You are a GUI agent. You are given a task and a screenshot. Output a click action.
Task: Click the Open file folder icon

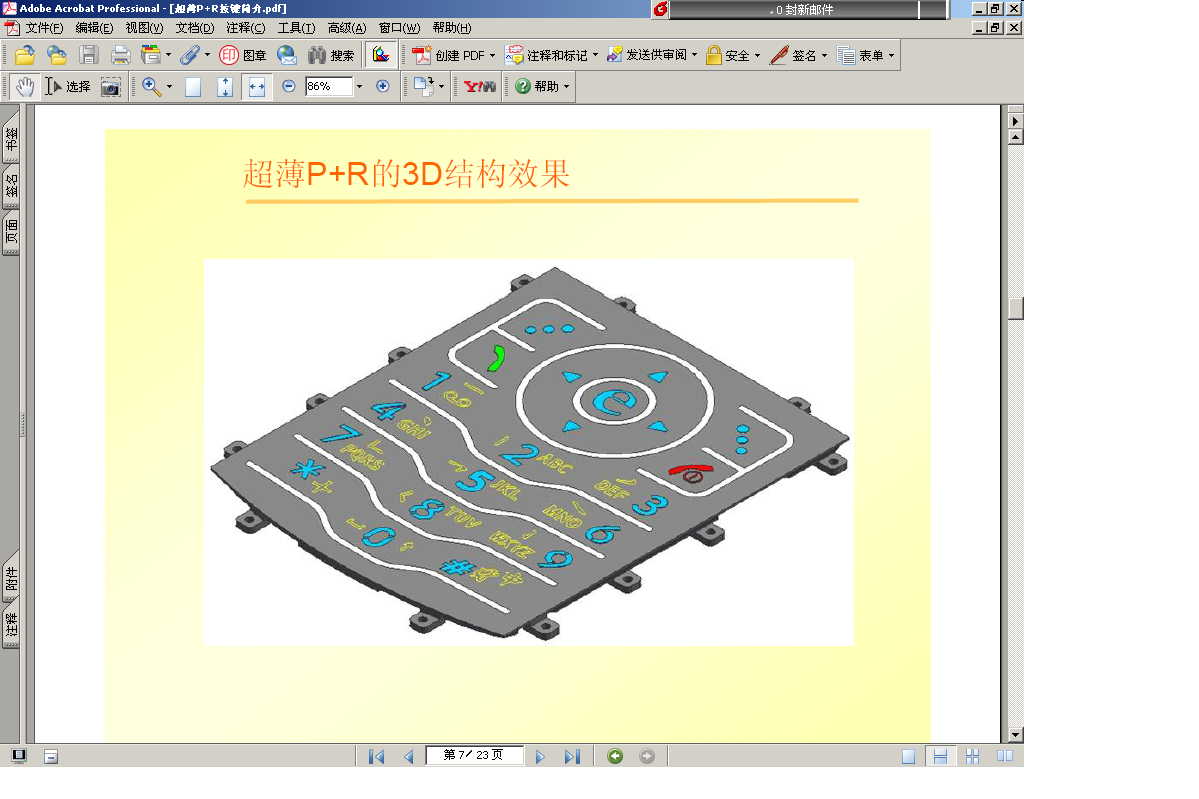(24, 55)
